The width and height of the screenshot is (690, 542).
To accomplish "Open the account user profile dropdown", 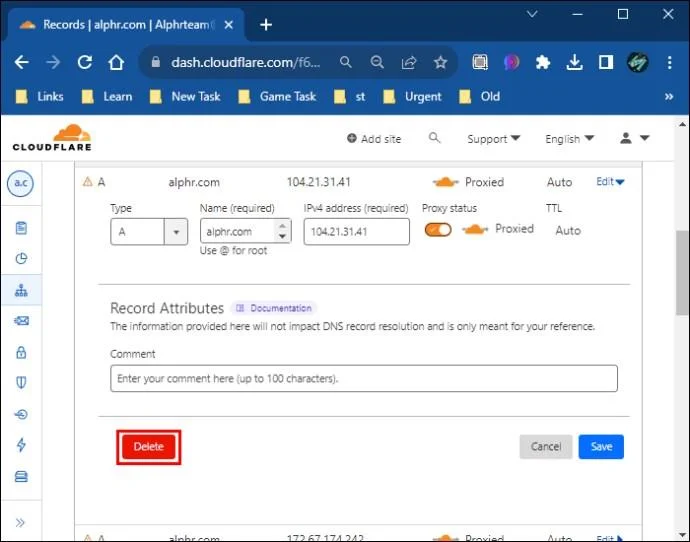I will click(x=634, y=139).
